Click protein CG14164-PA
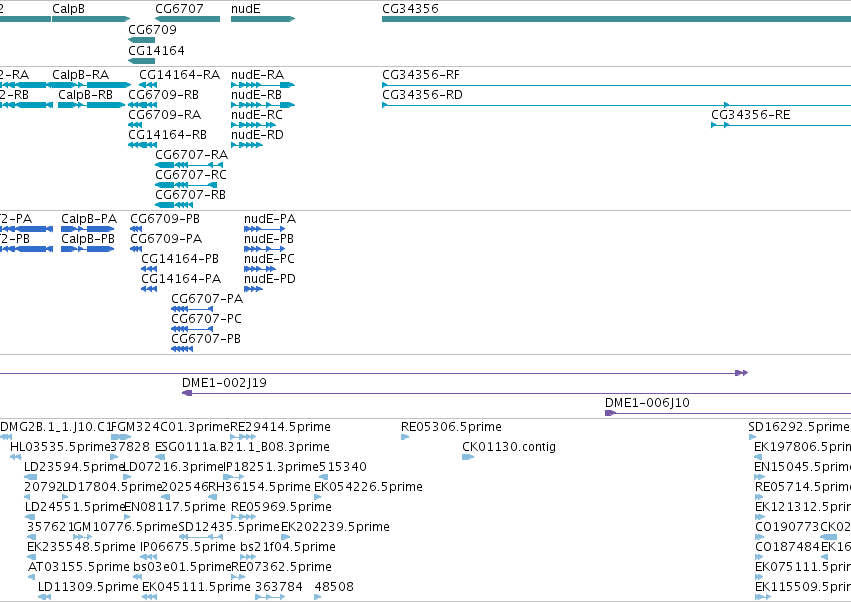 coord(149,289)
